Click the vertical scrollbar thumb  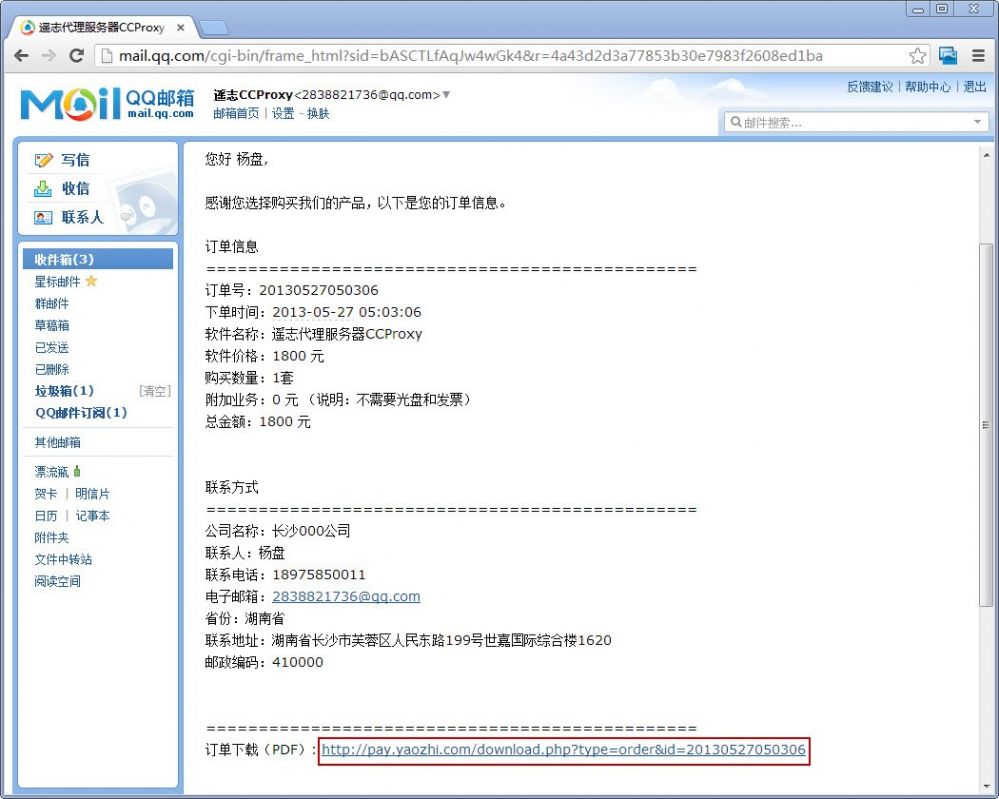986,425
